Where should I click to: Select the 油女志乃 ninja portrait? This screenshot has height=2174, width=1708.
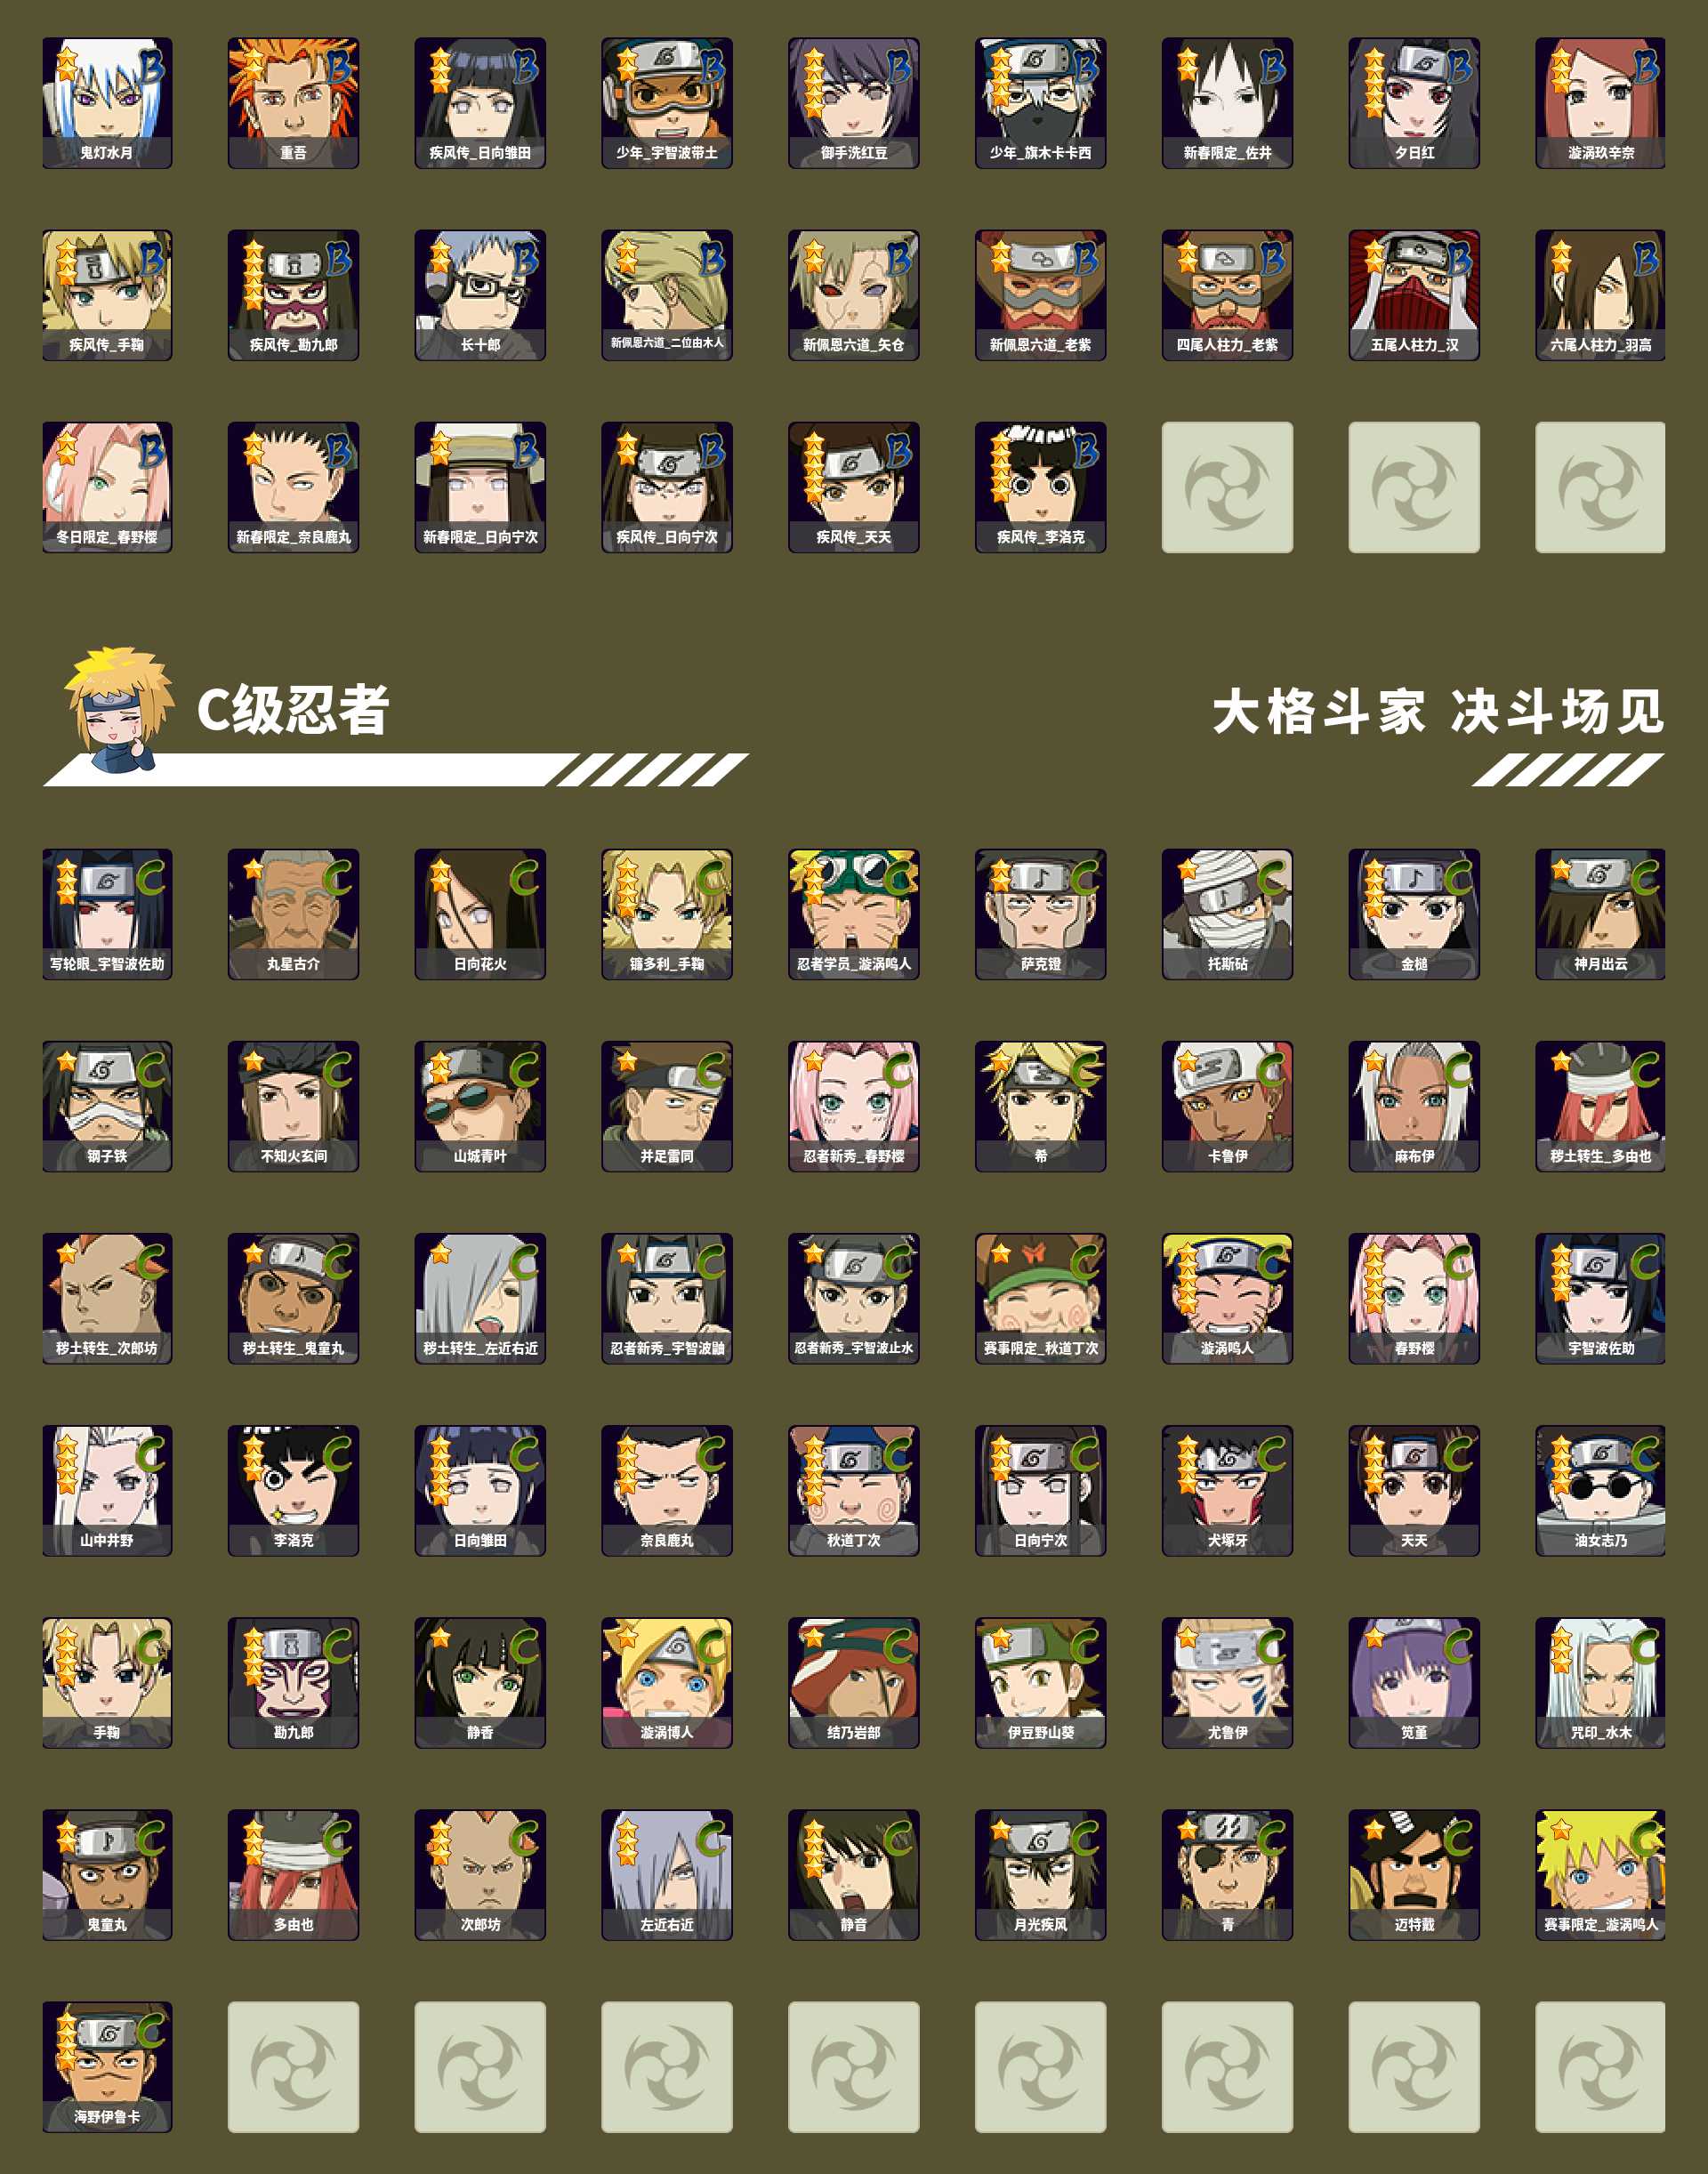pos(1601,1490)
